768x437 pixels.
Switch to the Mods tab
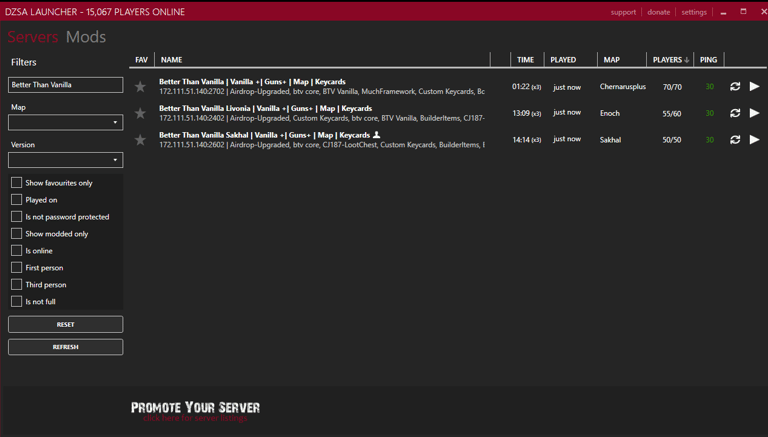86,37
